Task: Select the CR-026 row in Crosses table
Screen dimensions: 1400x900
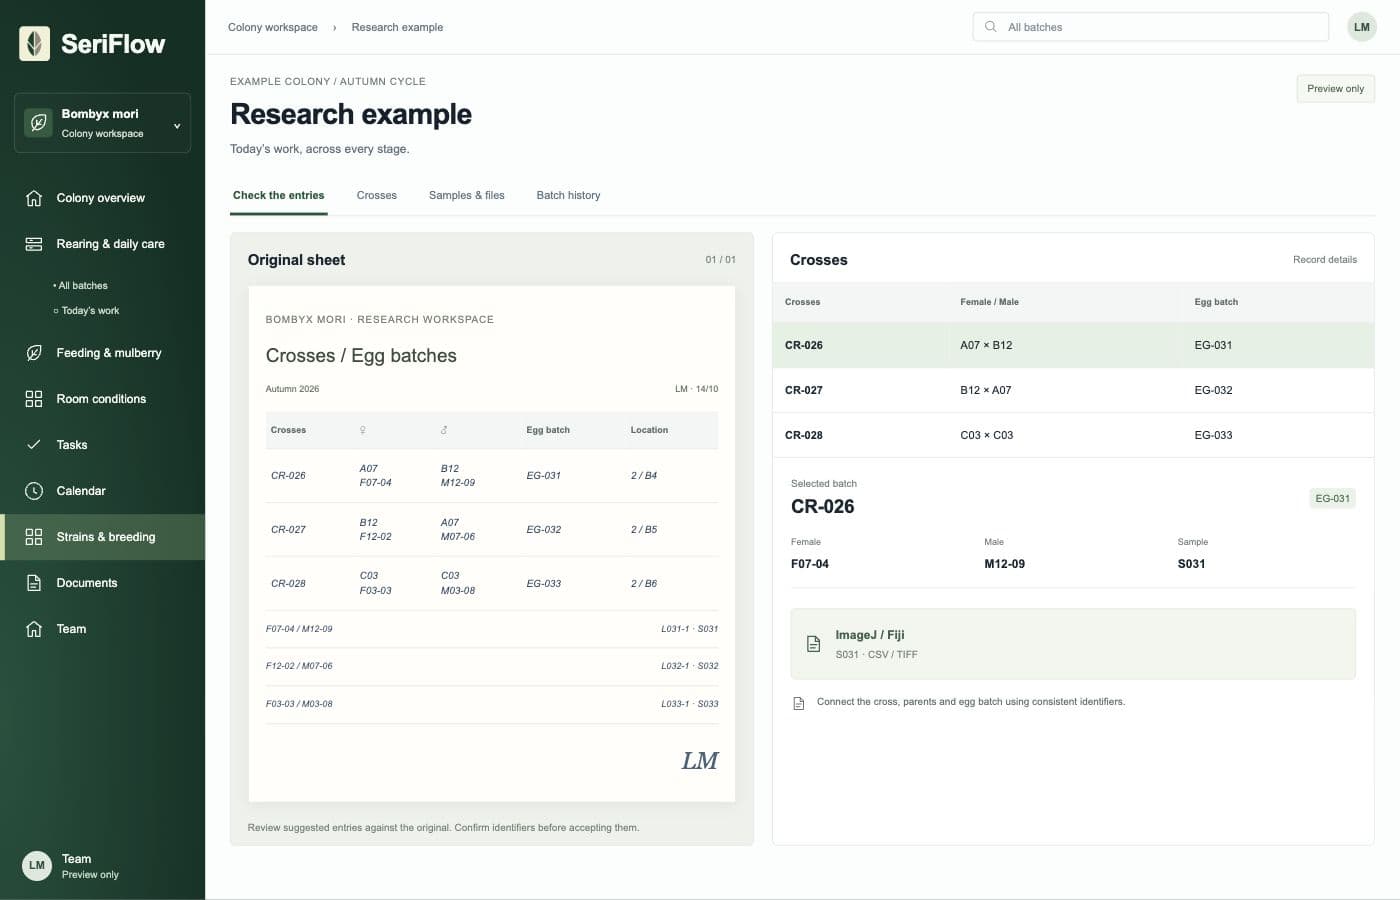Action: [x=1073, y=345]
